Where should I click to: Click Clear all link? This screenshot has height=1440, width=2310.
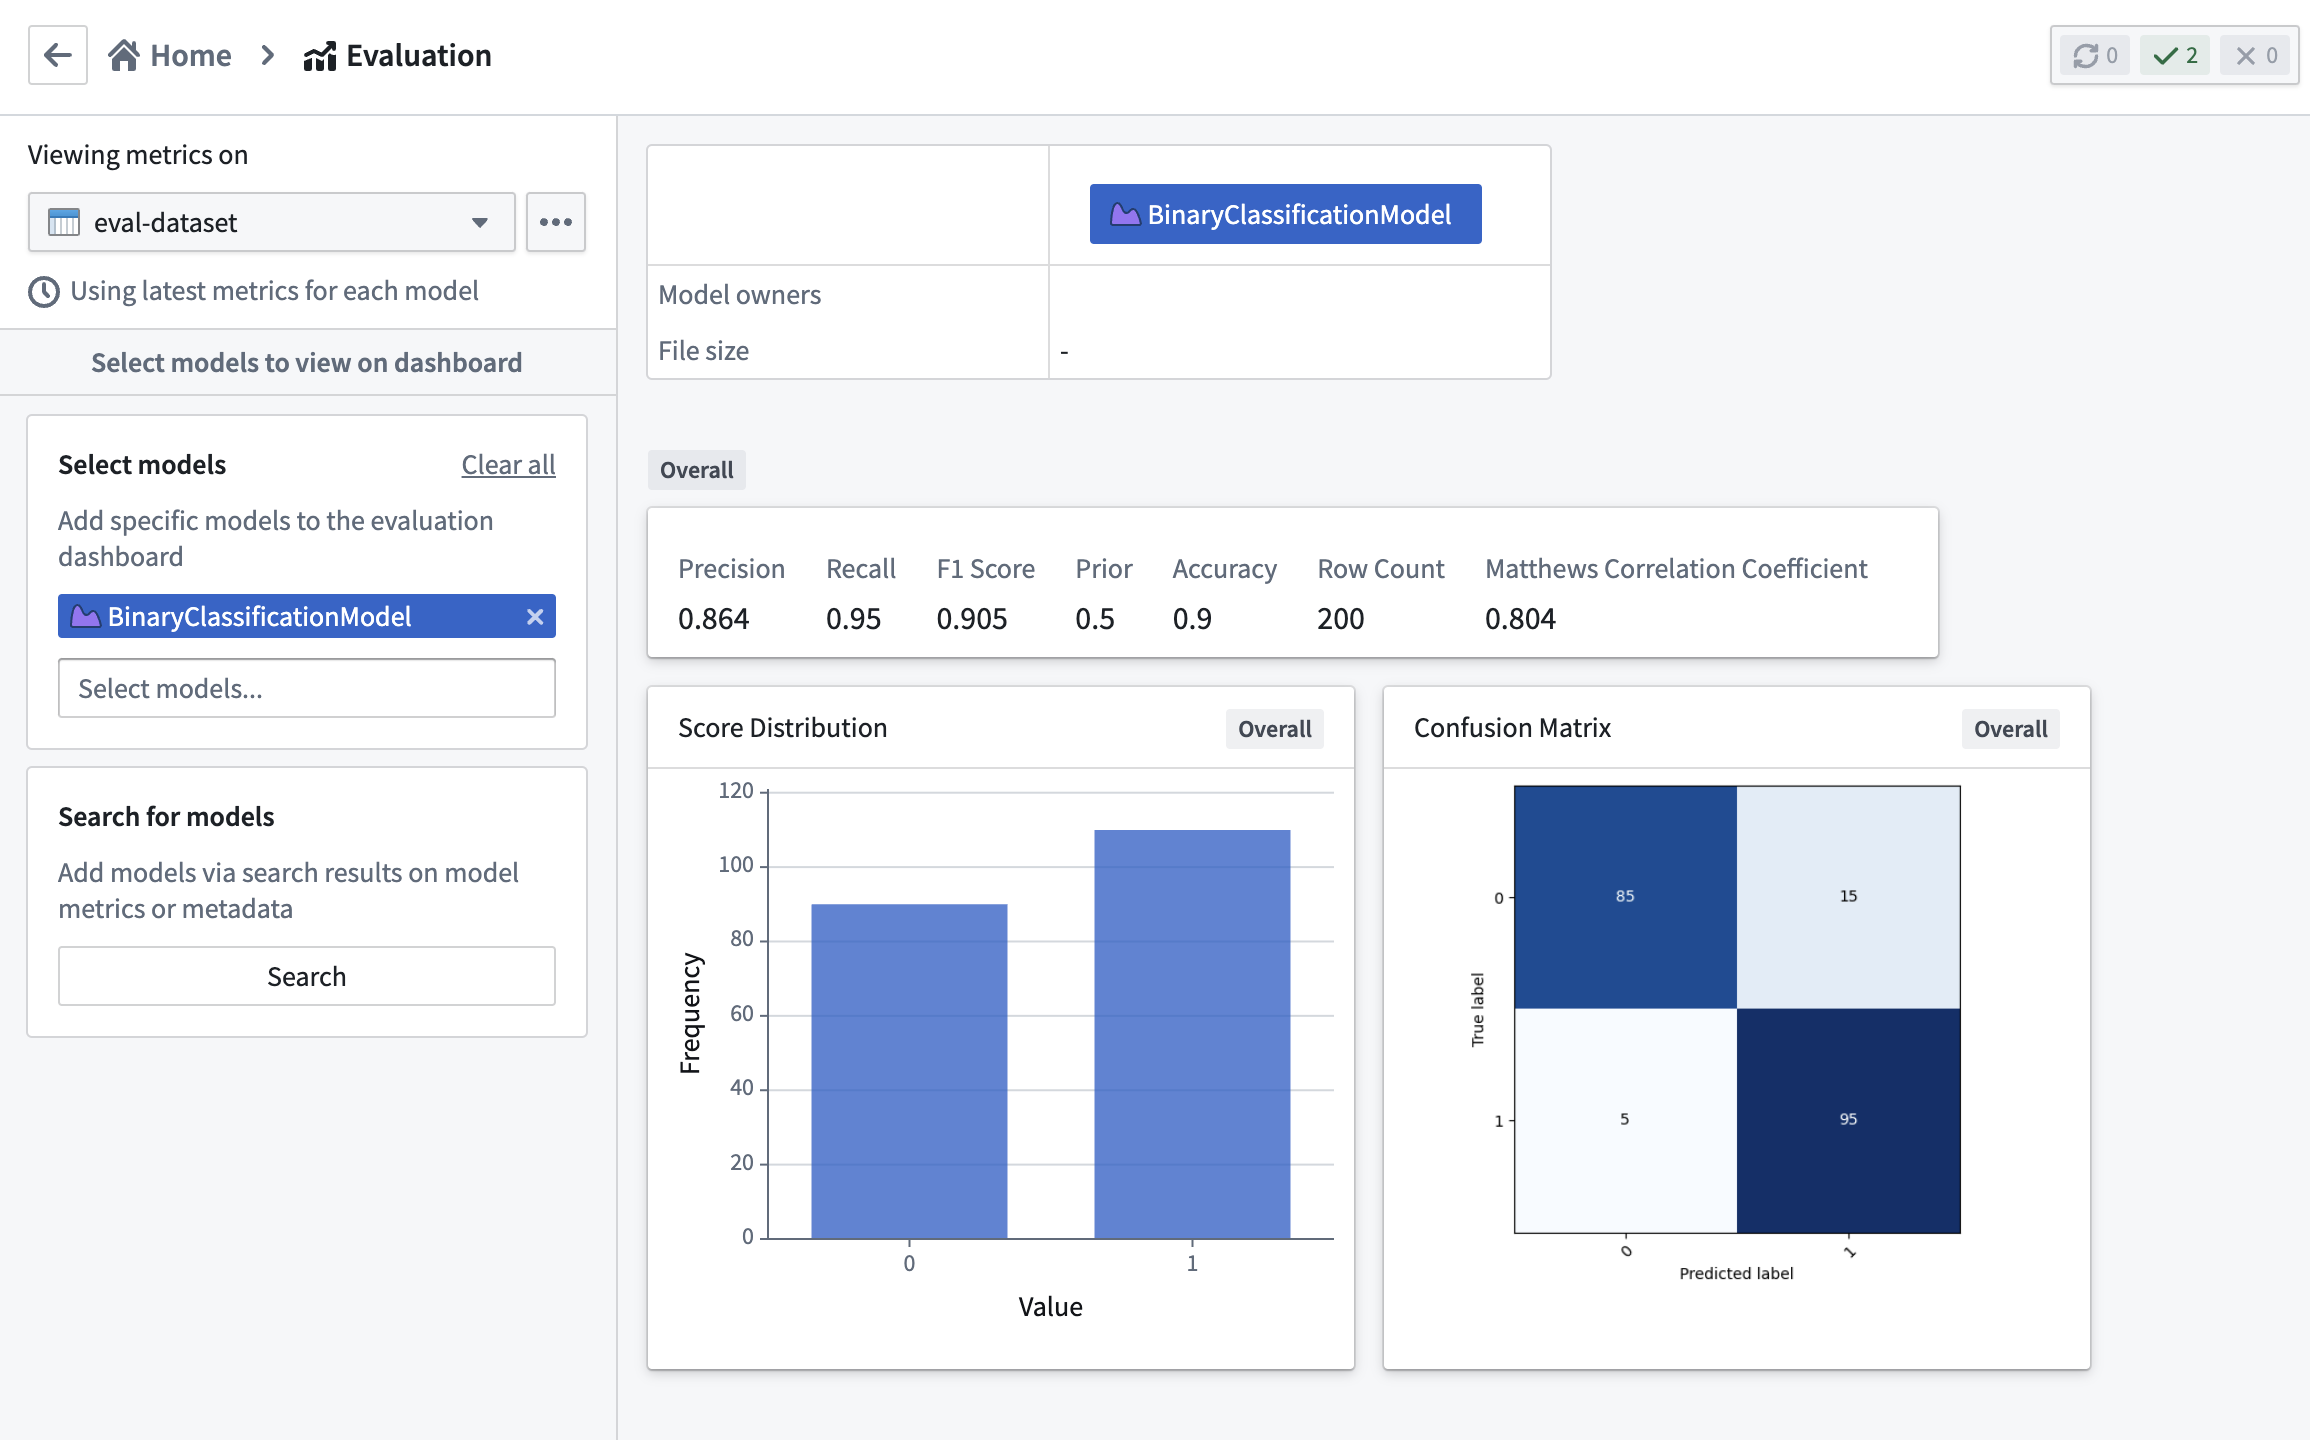[x=508, y=465]
